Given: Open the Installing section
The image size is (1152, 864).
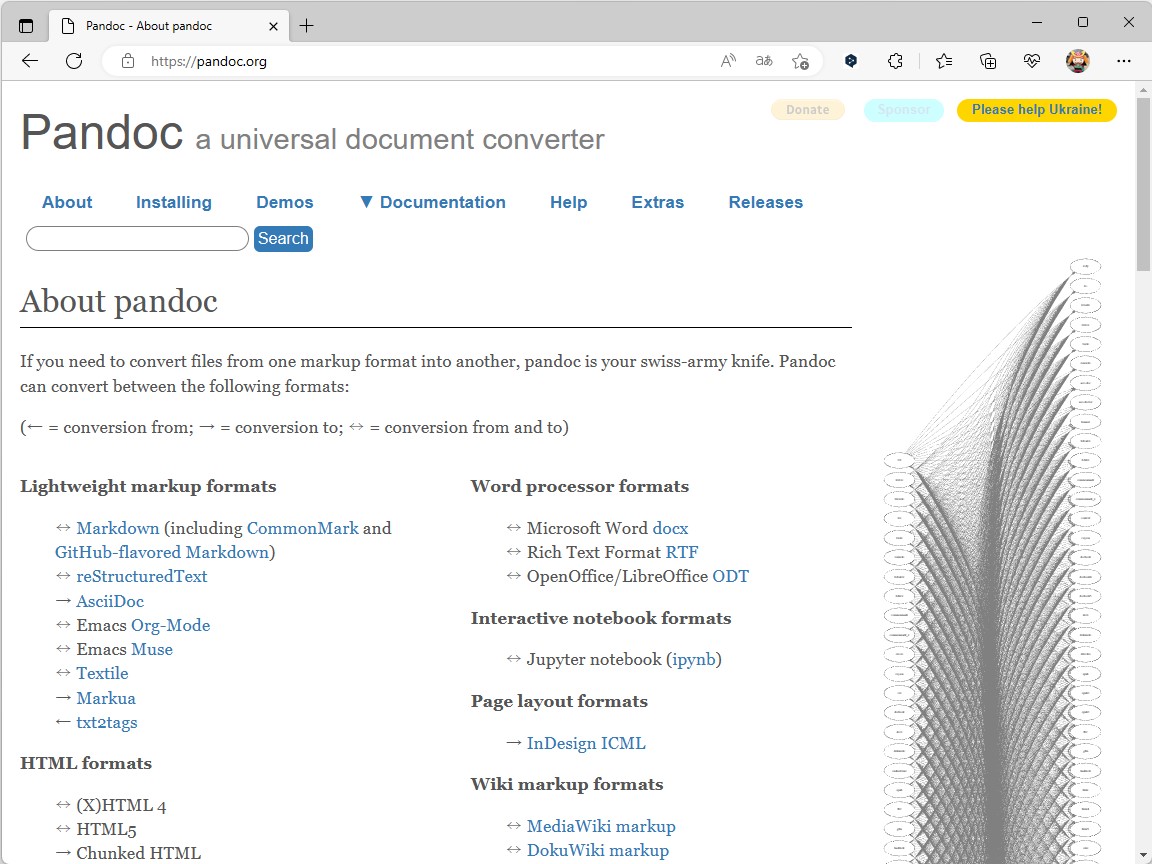Looking at the screenshot, I should pyautogui.click(x=174, y=202).
